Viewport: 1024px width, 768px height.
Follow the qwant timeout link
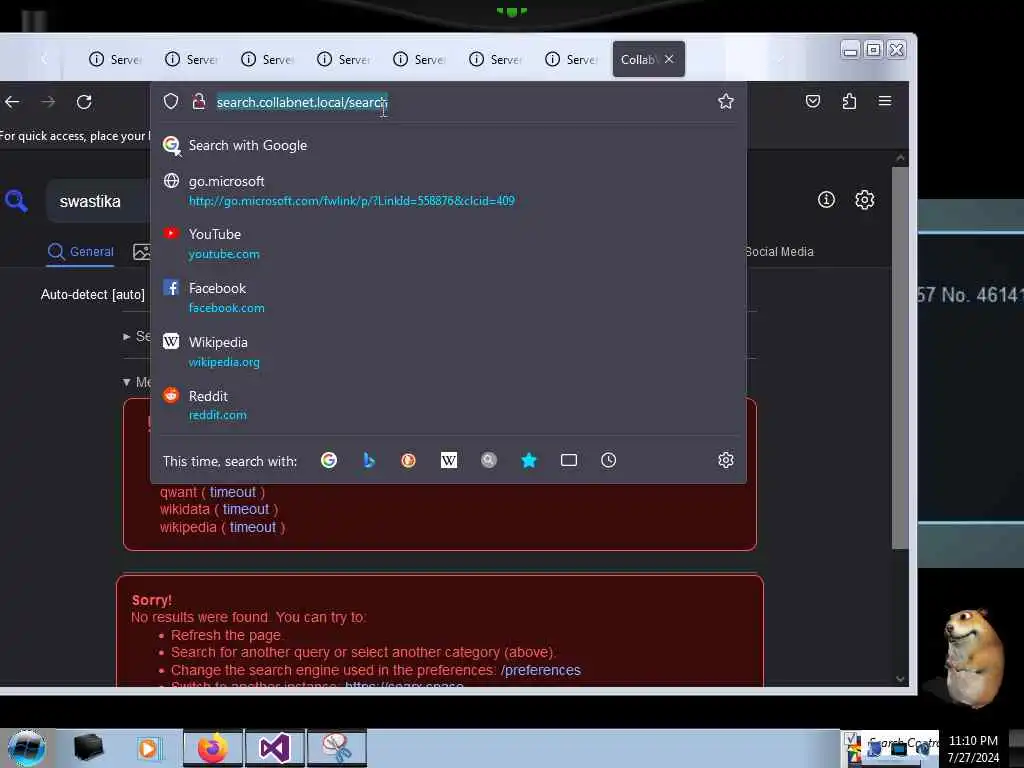232,492
